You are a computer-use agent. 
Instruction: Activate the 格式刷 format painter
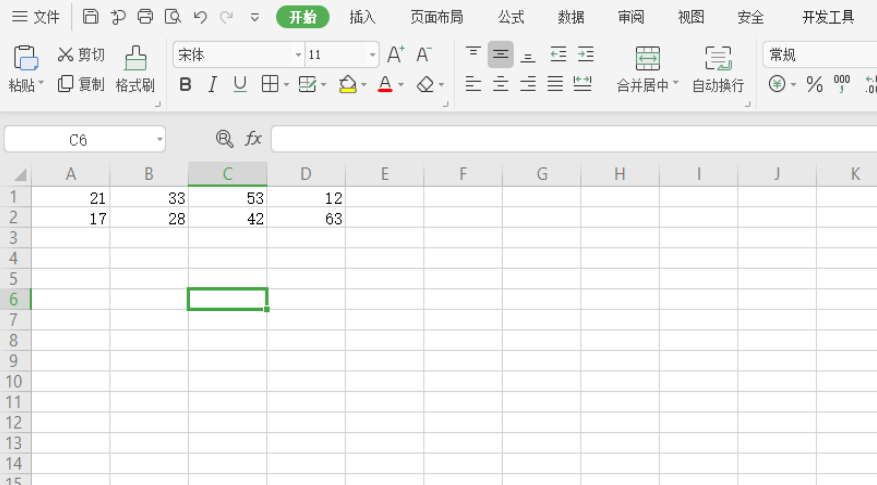[135, 69]
